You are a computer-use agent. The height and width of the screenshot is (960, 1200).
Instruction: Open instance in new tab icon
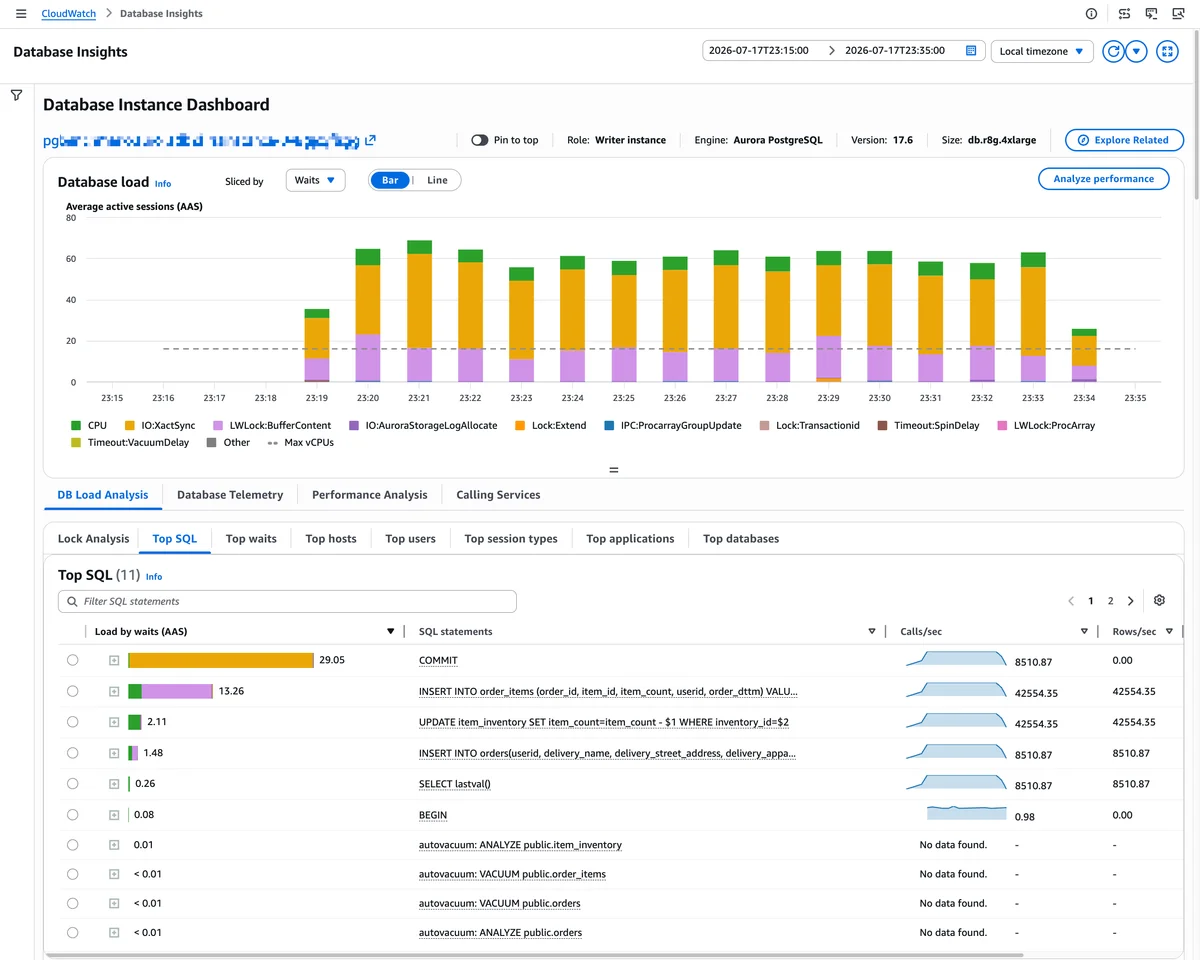371,140
